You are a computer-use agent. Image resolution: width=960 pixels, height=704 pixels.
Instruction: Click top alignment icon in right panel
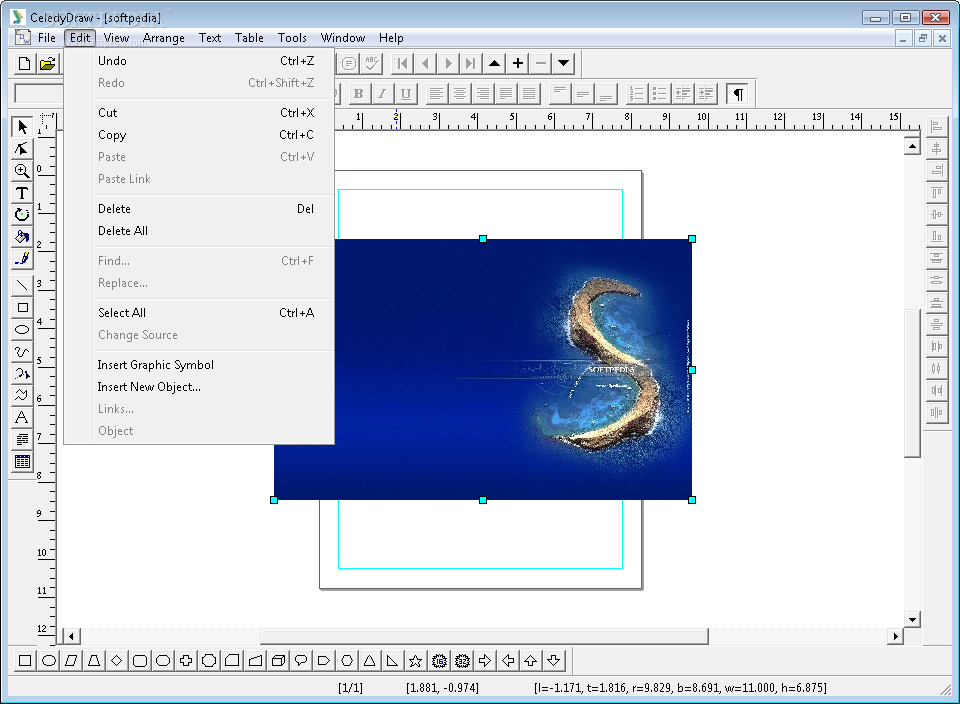pos(936,193)
